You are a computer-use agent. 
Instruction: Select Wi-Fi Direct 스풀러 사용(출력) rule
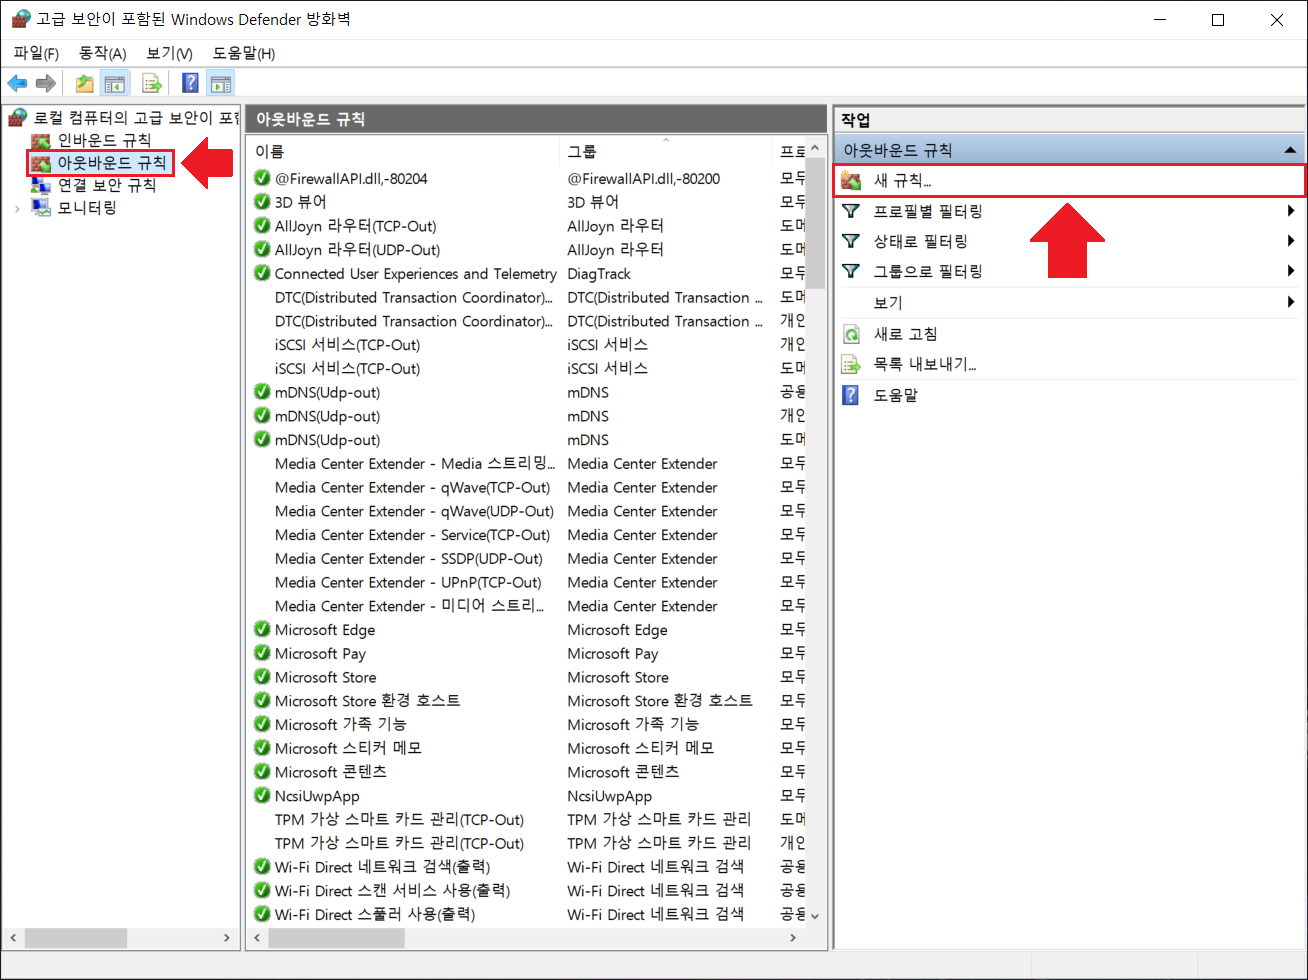point(375,915)
